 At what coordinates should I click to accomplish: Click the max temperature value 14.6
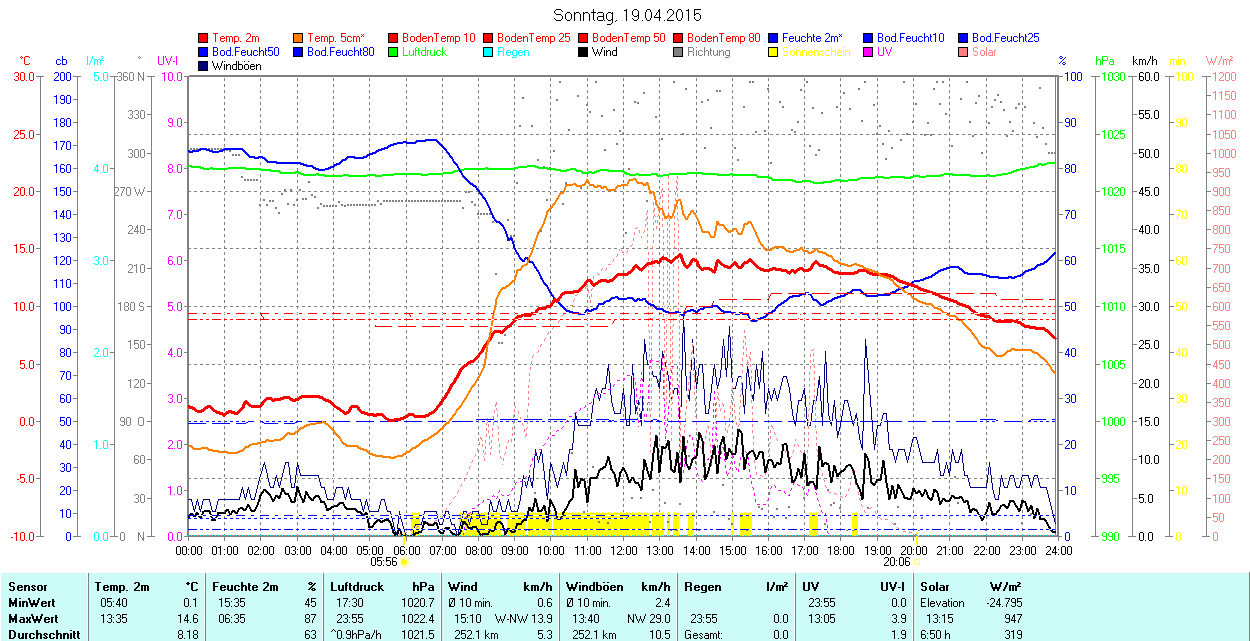(x=190, y=619)
